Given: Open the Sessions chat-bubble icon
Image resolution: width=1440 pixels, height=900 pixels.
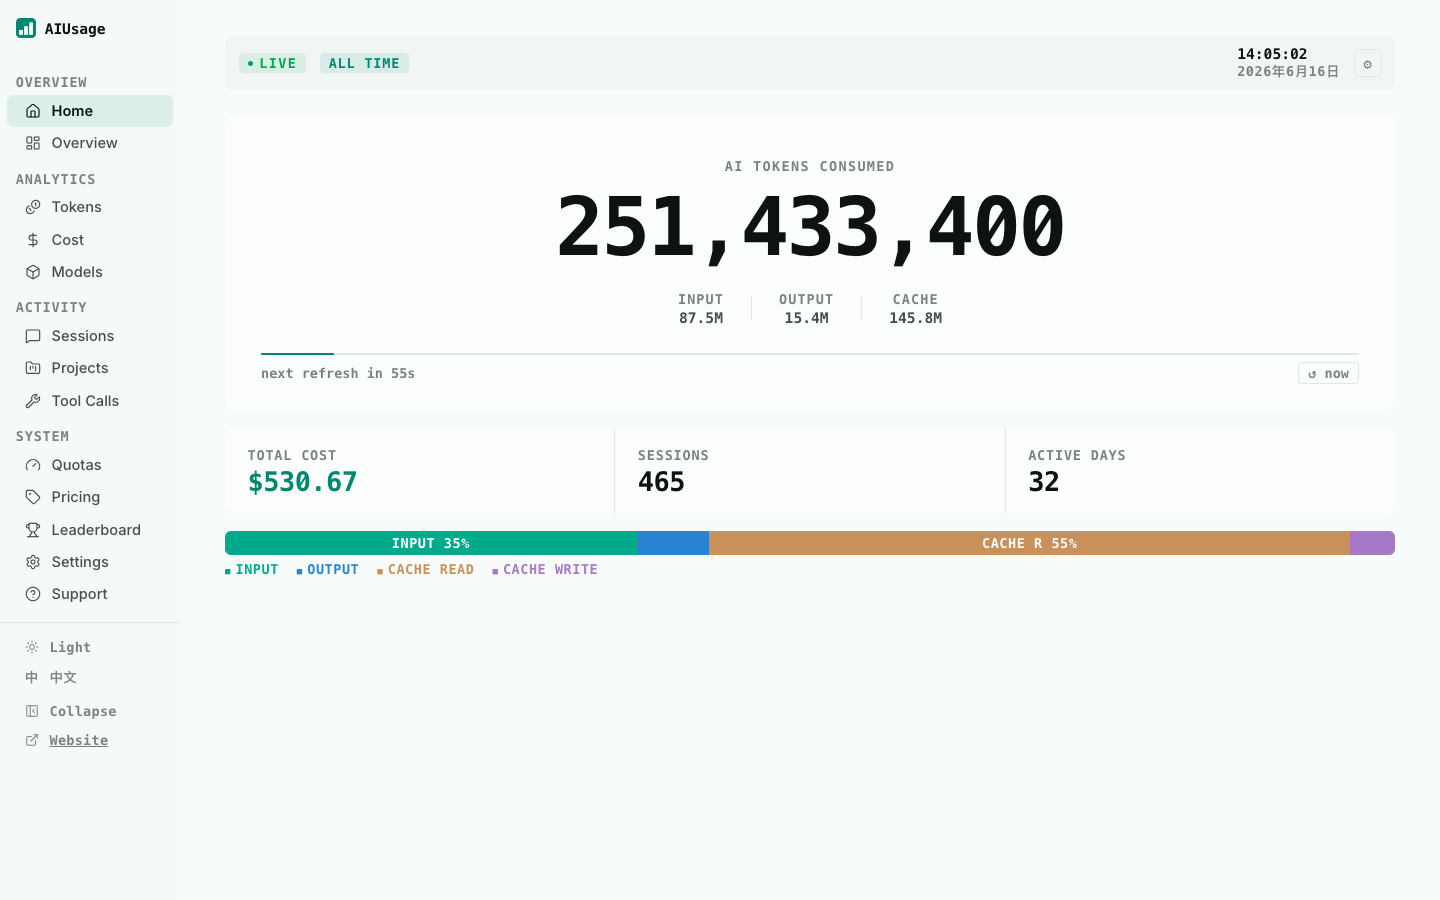Looking at the screenshot, I should tap(33, 336).
